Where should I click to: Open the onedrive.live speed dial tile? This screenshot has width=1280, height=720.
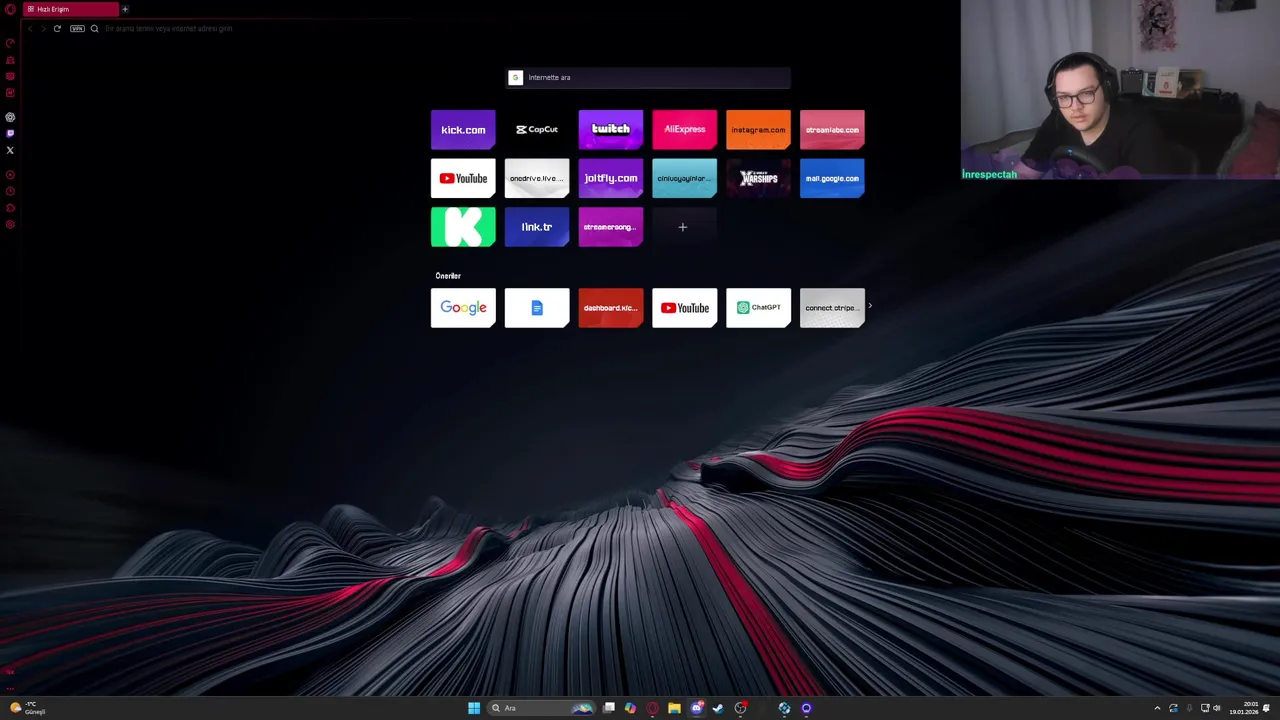537,178
